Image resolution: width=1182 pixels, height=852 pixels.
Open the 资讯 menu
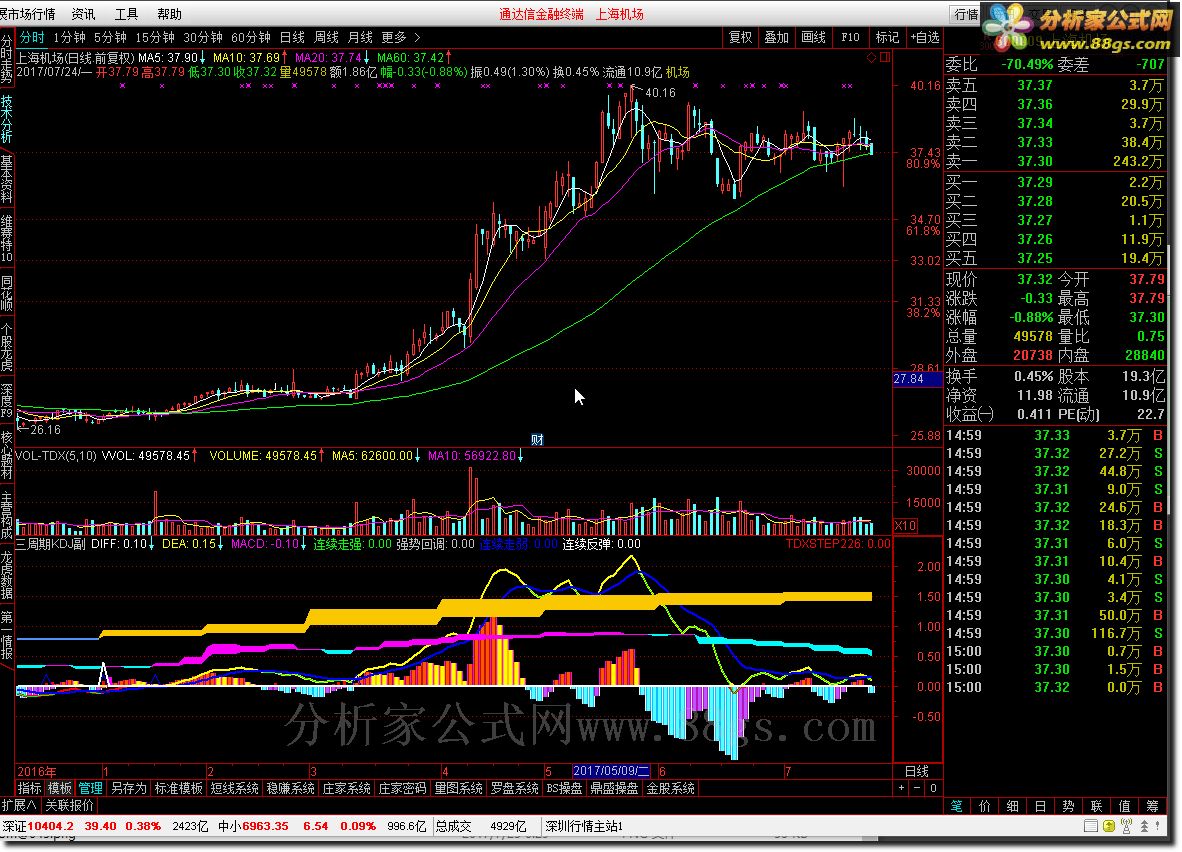(83, 14)
